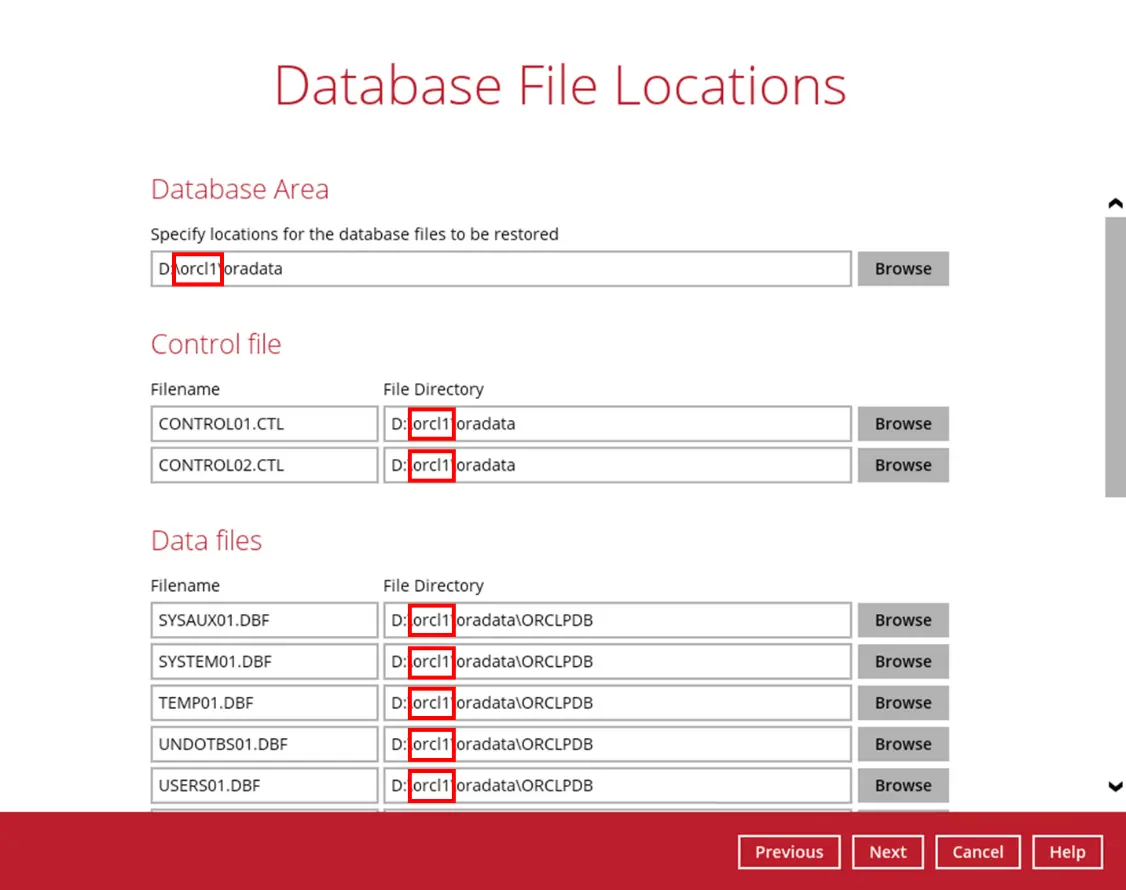
Task: Cancel the restore wizard
Action: 977,851
